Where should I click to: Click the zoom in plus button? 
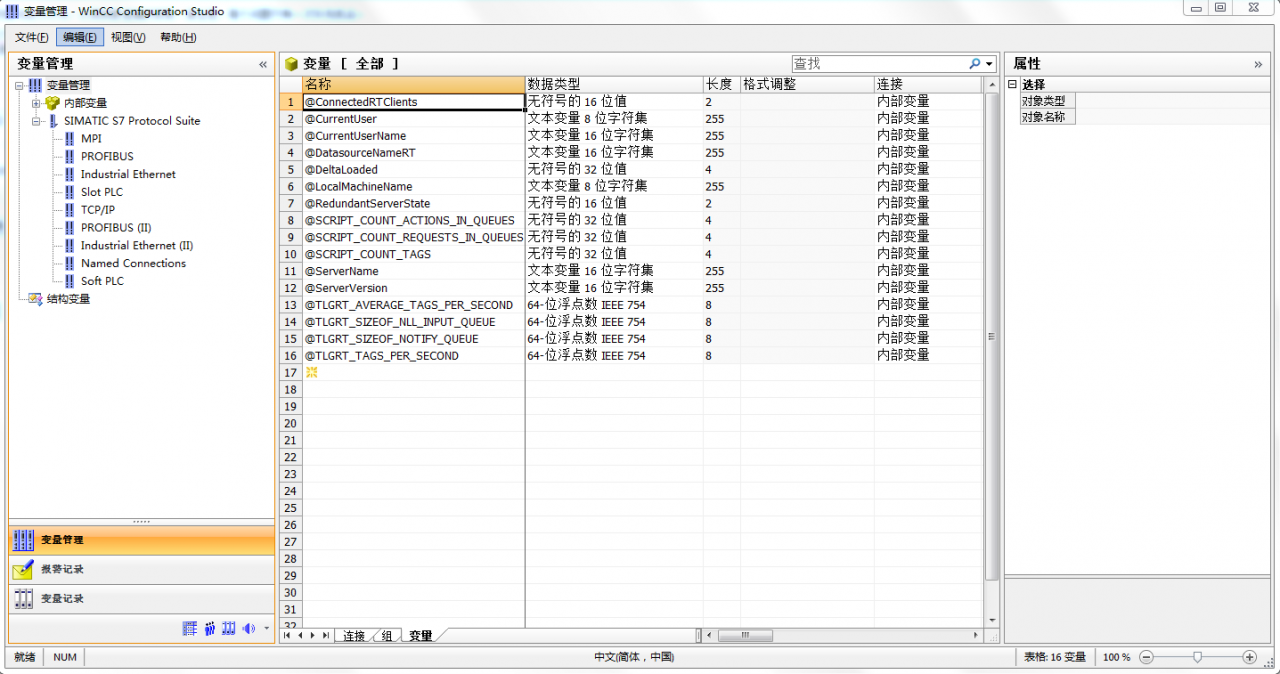coord(1249,657)
